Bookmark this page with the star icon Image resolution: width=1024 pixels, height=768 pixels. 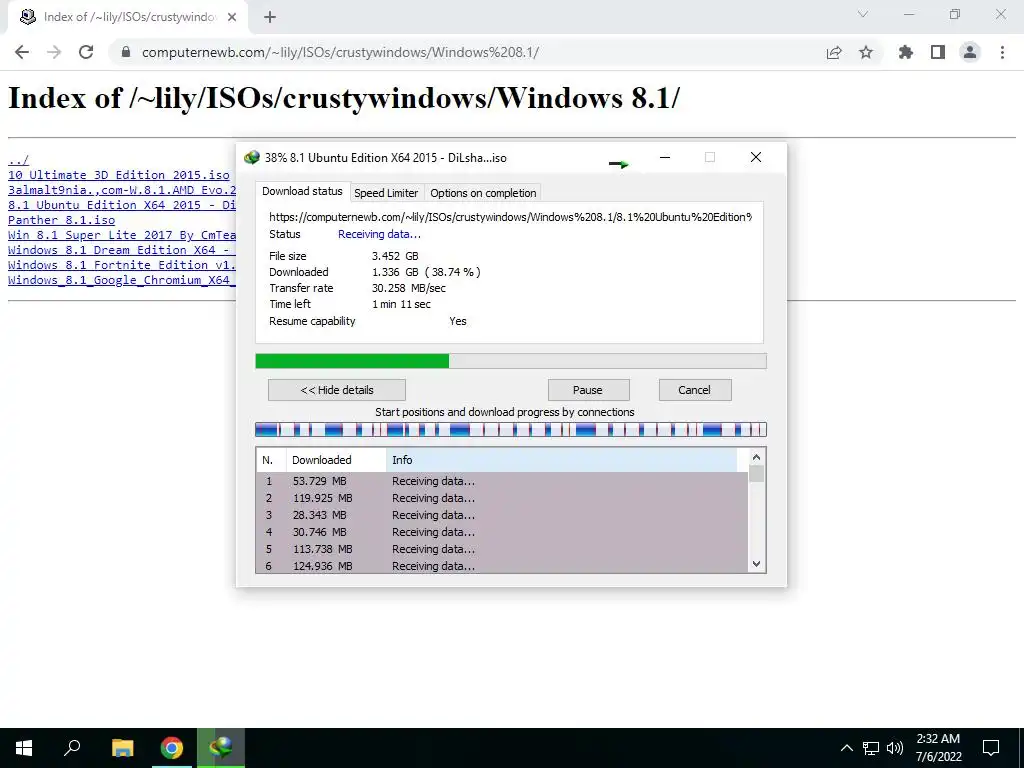click(x=866, y=52)
